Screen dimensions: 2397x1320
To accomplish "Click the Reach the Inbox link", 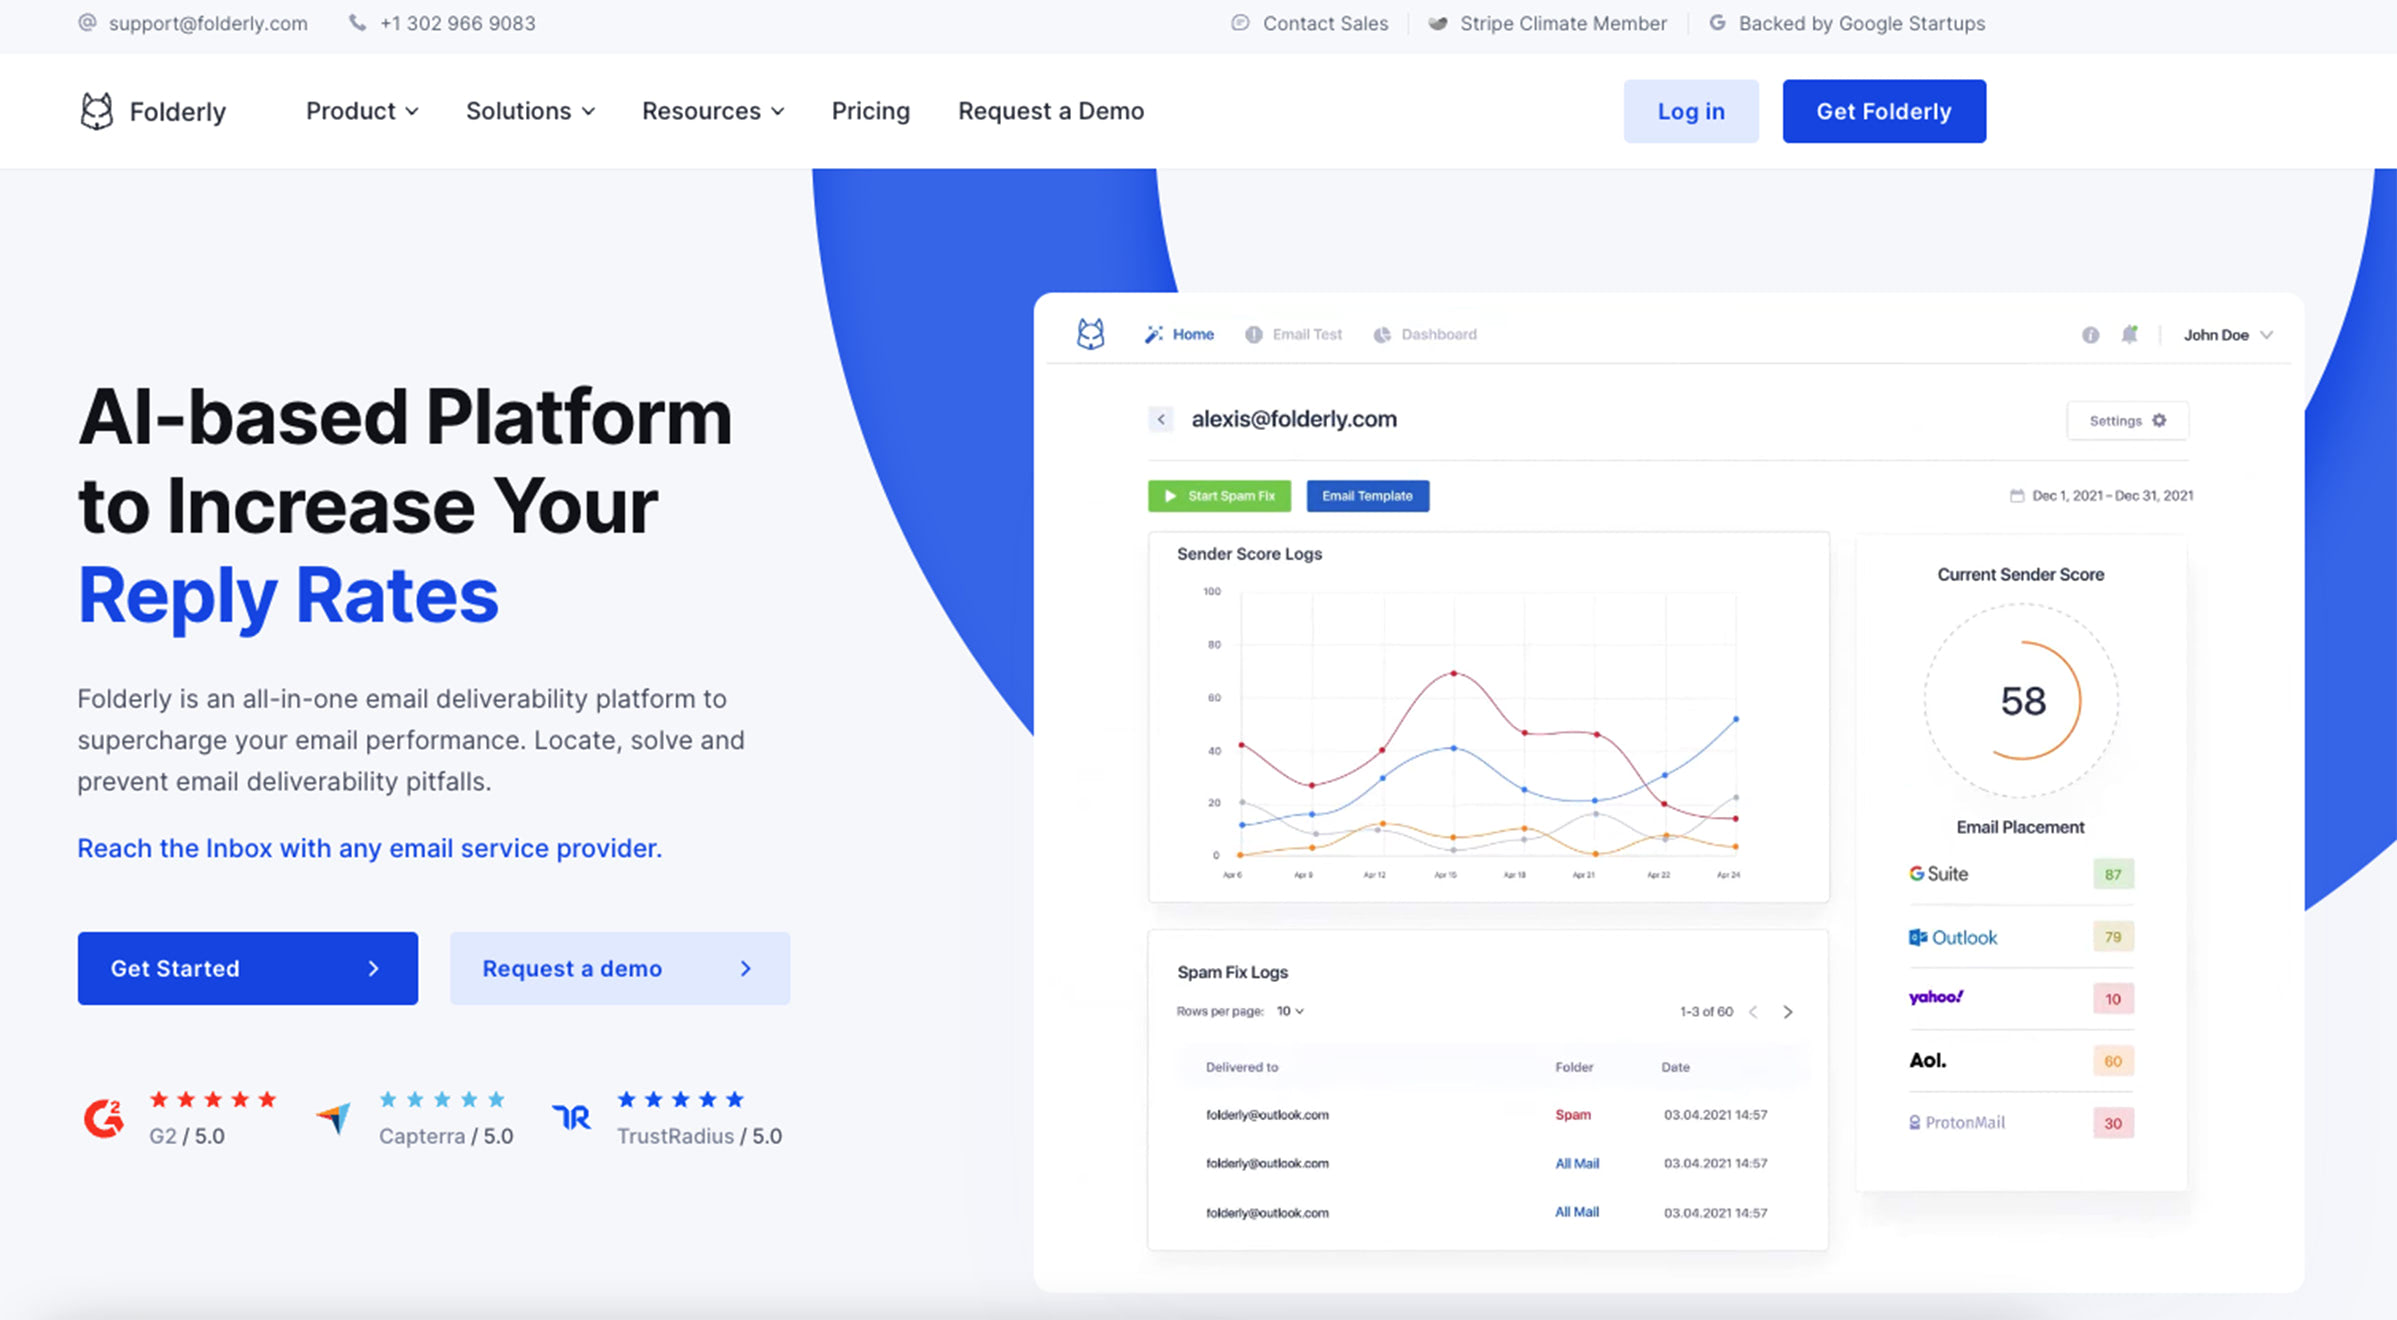I will [x=371, y=845].
